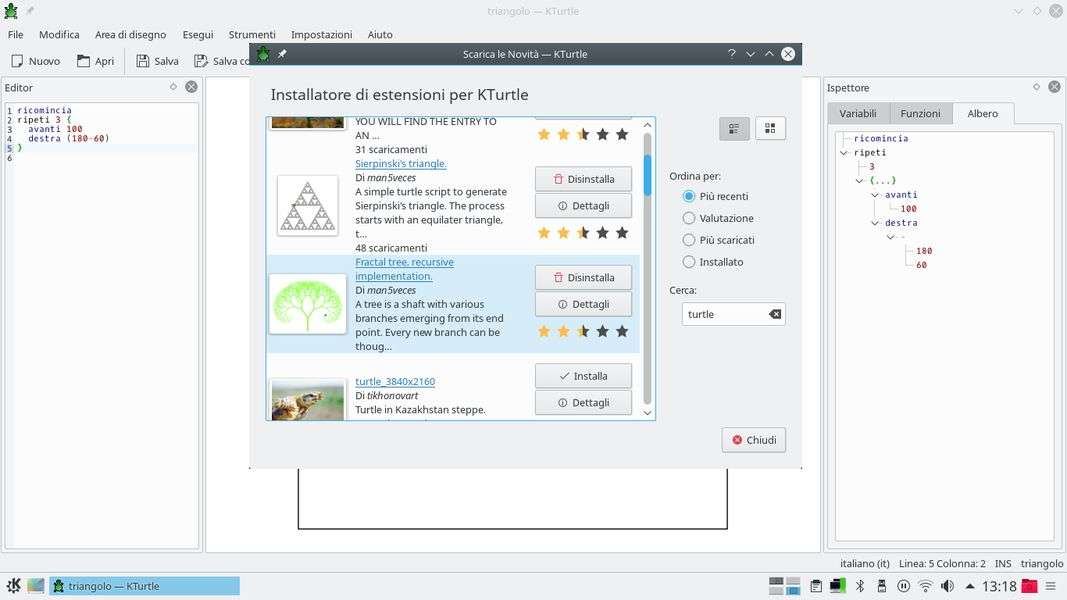Viewport: 1067px width, 600px height.
Task: Disinstalla the Sierpinski's triangle extension
Action: point(583,179)
